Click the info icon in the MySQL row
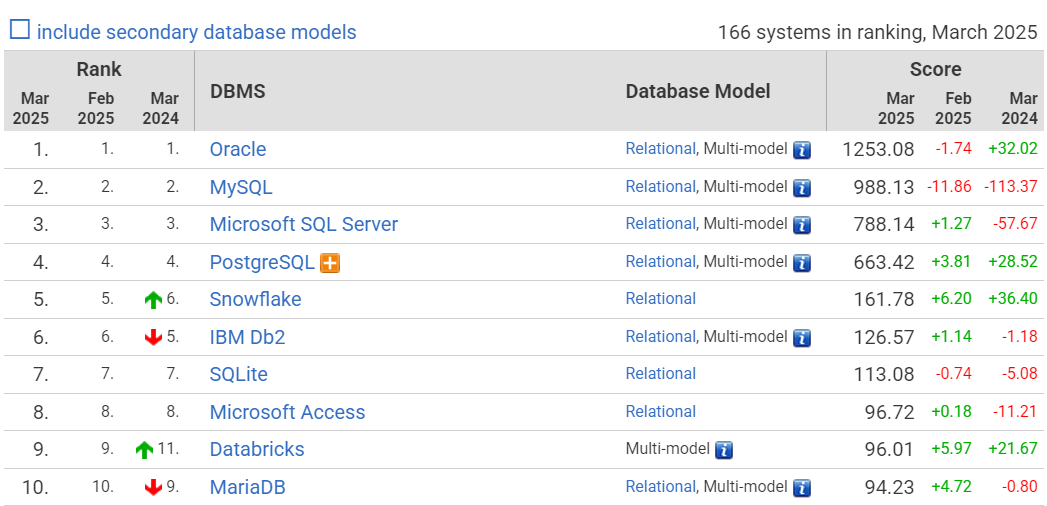1047x506 pixels. tap(802, 188)
